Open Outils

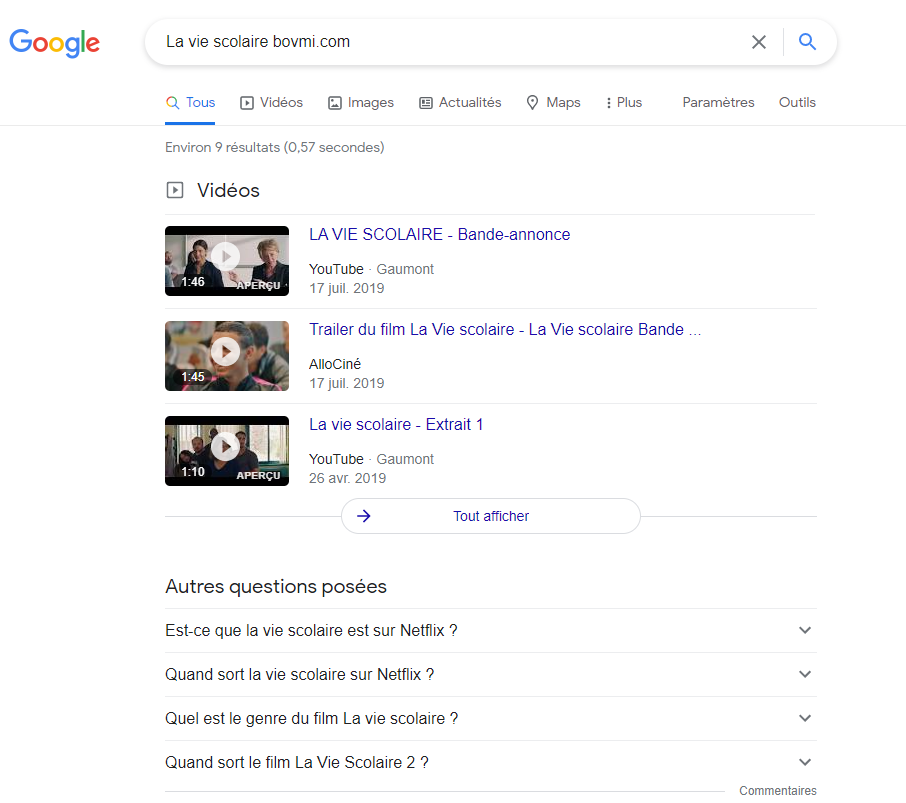coord(797,102)
